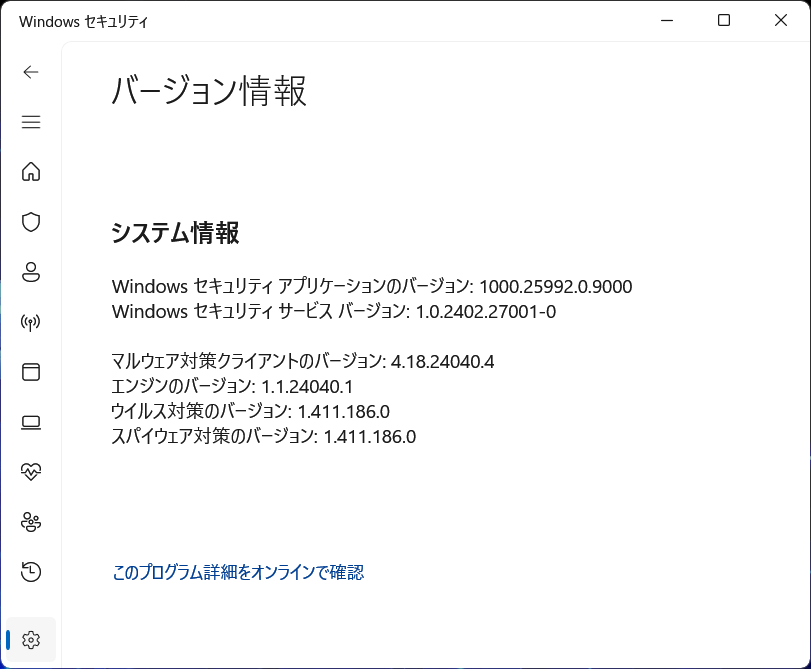Go back with the back arrow

tap(31, 72)
